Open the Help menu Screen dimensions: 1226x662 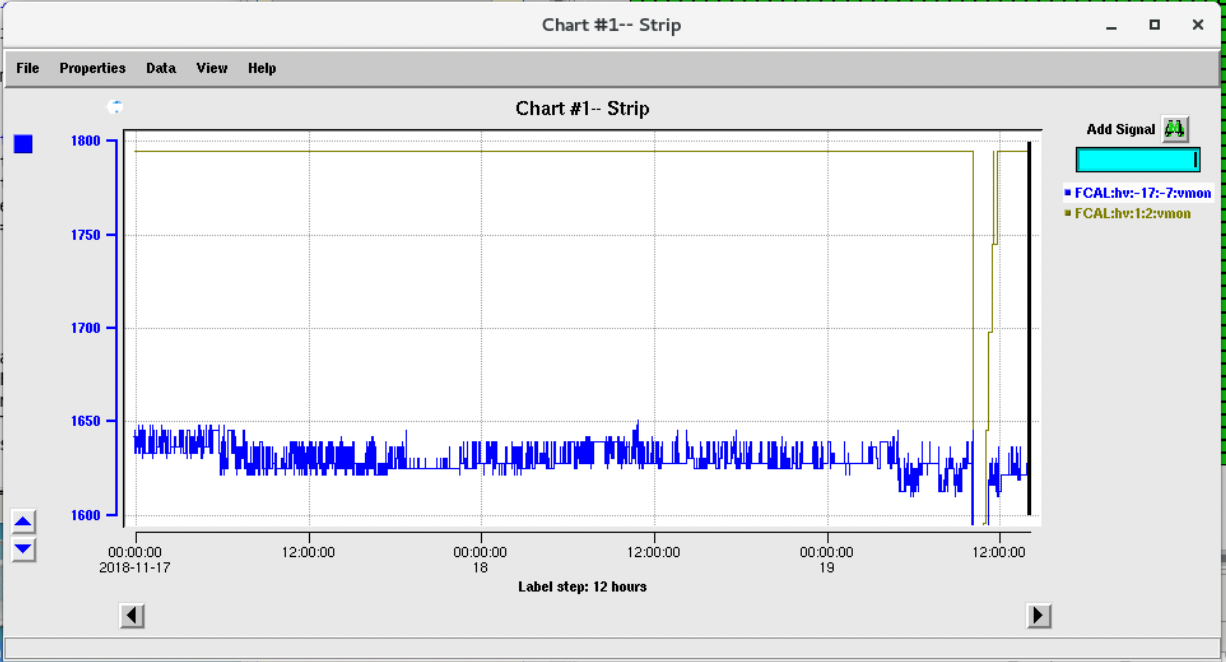(x=262, y=68)
